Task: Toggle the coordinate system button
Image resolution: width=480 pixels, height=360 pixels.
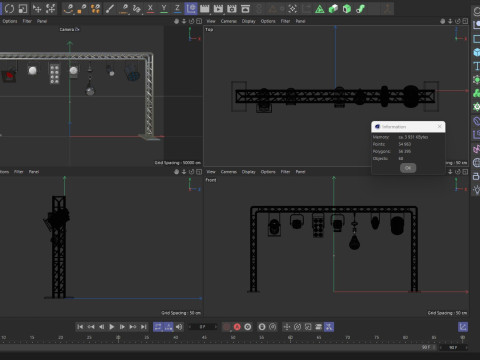Action: click(191, 9)
